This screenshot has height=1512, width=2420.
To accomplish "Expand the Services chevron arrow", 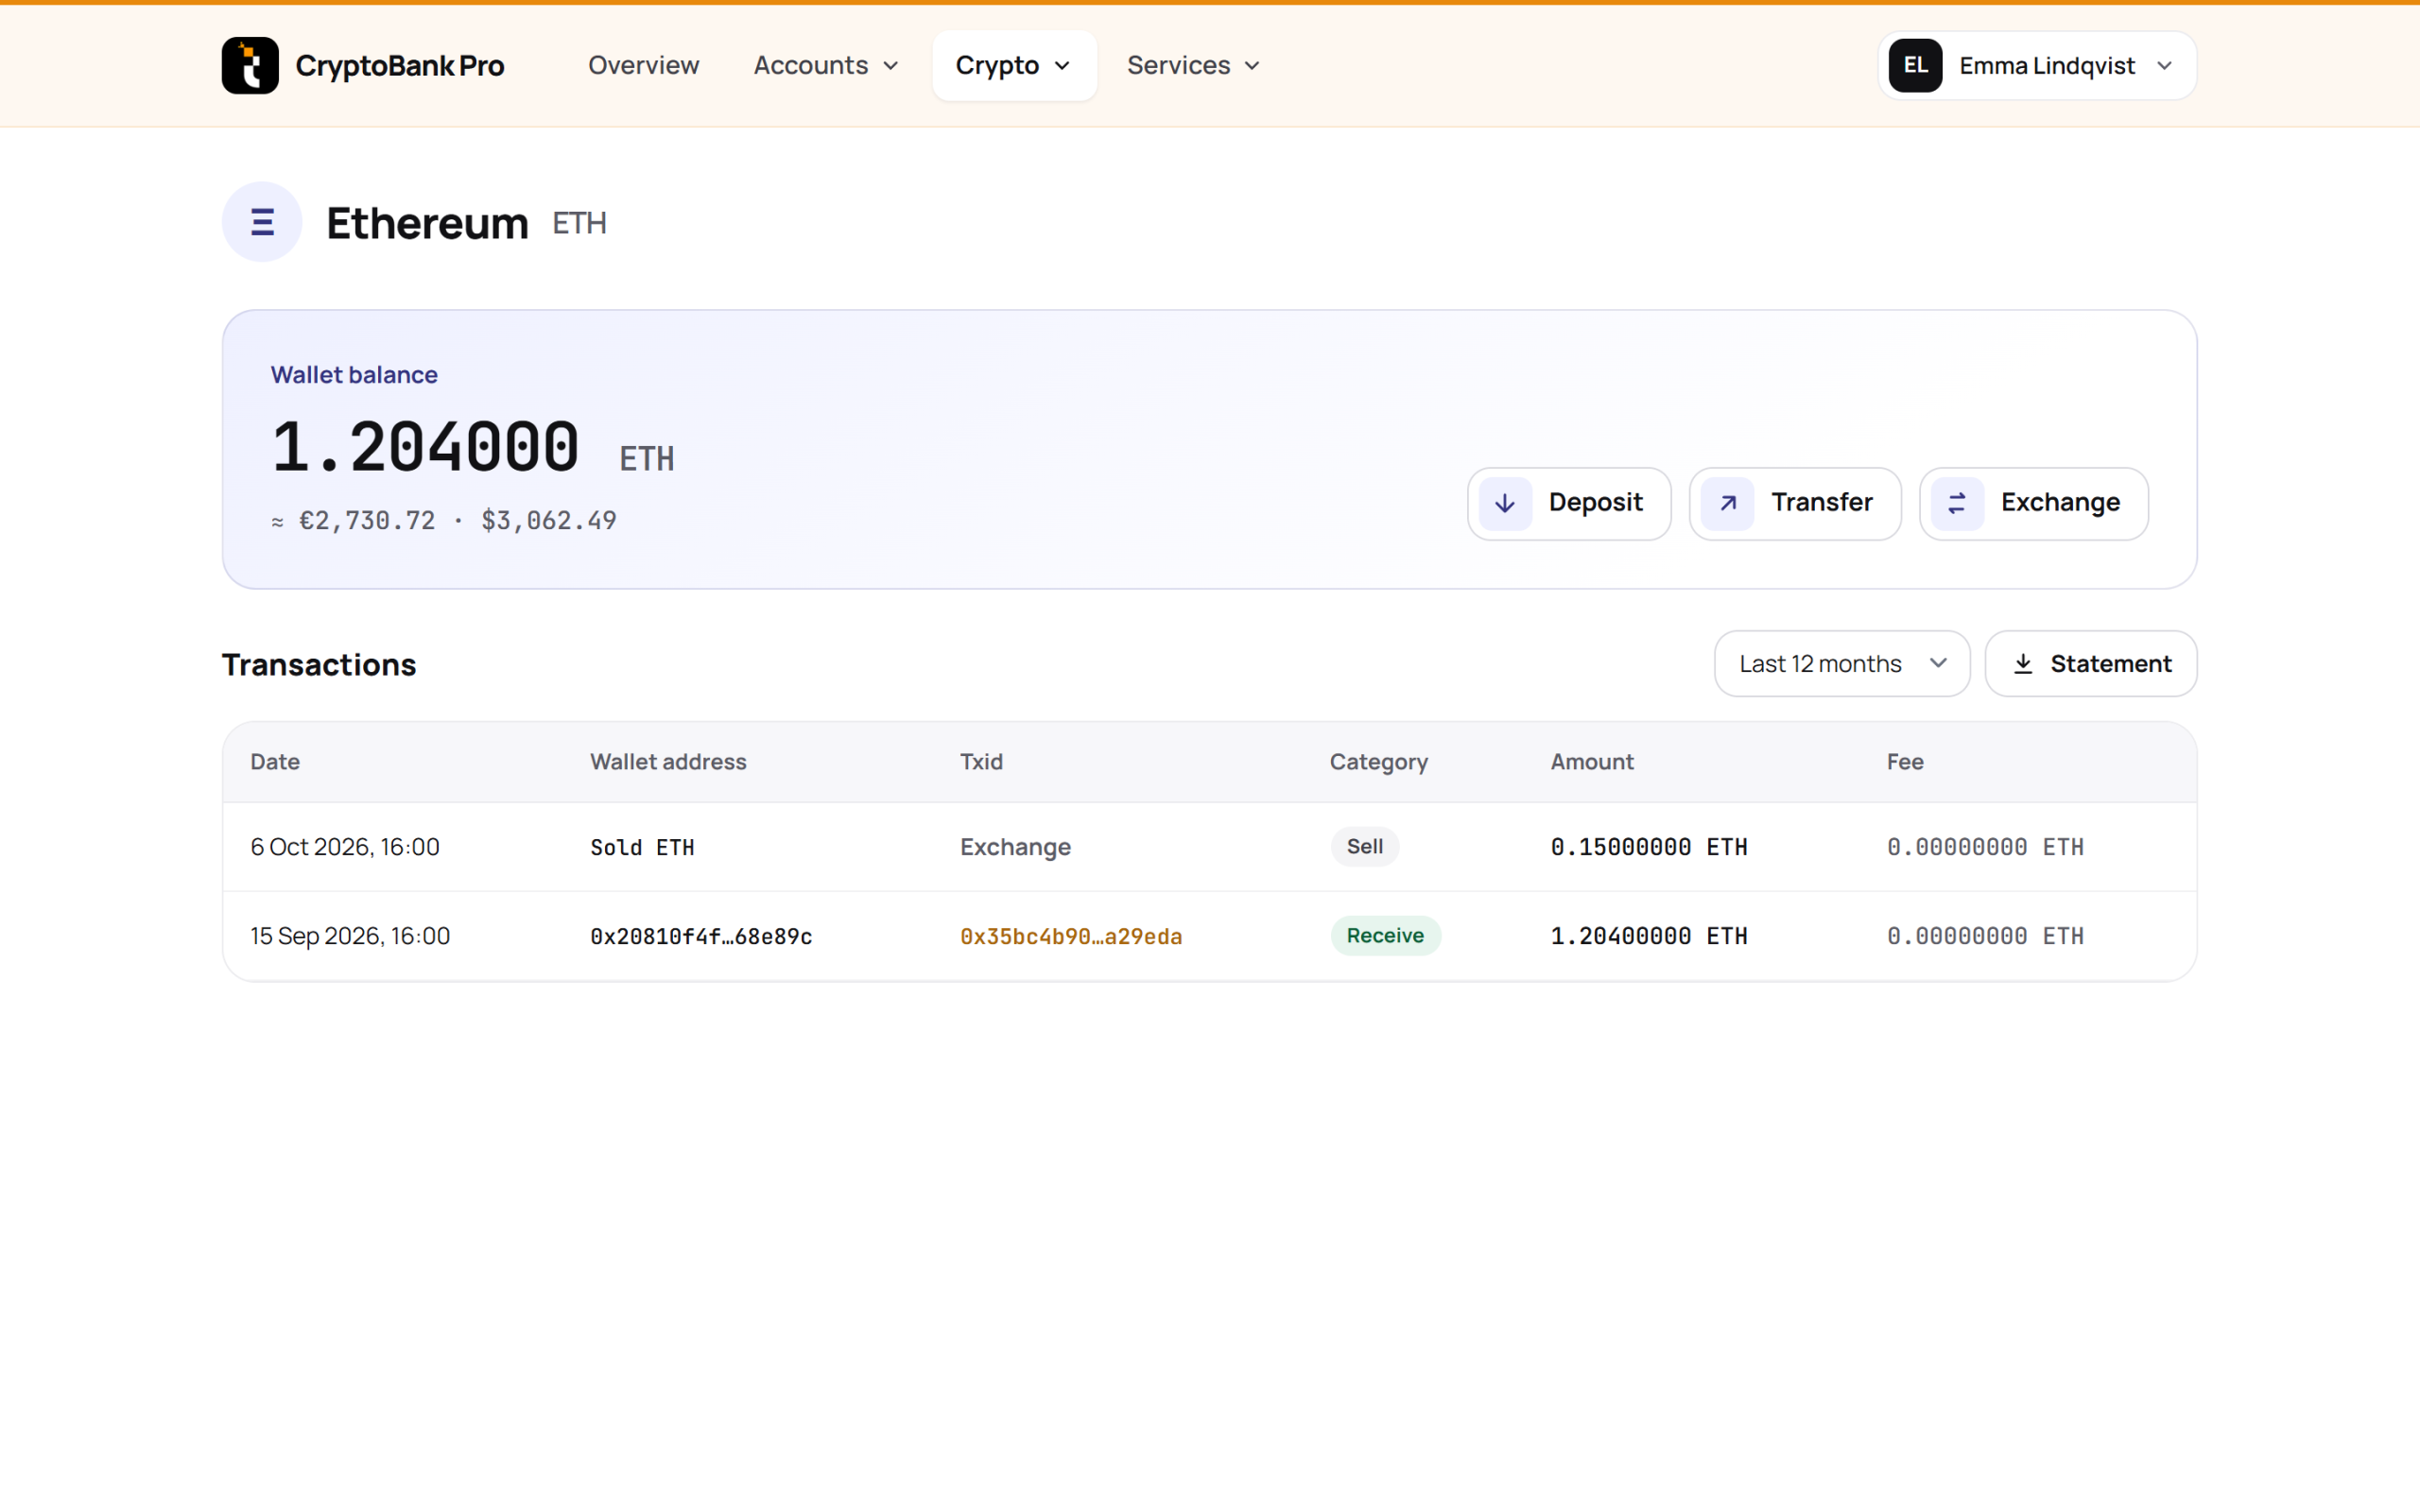I will coord(1252,66).
